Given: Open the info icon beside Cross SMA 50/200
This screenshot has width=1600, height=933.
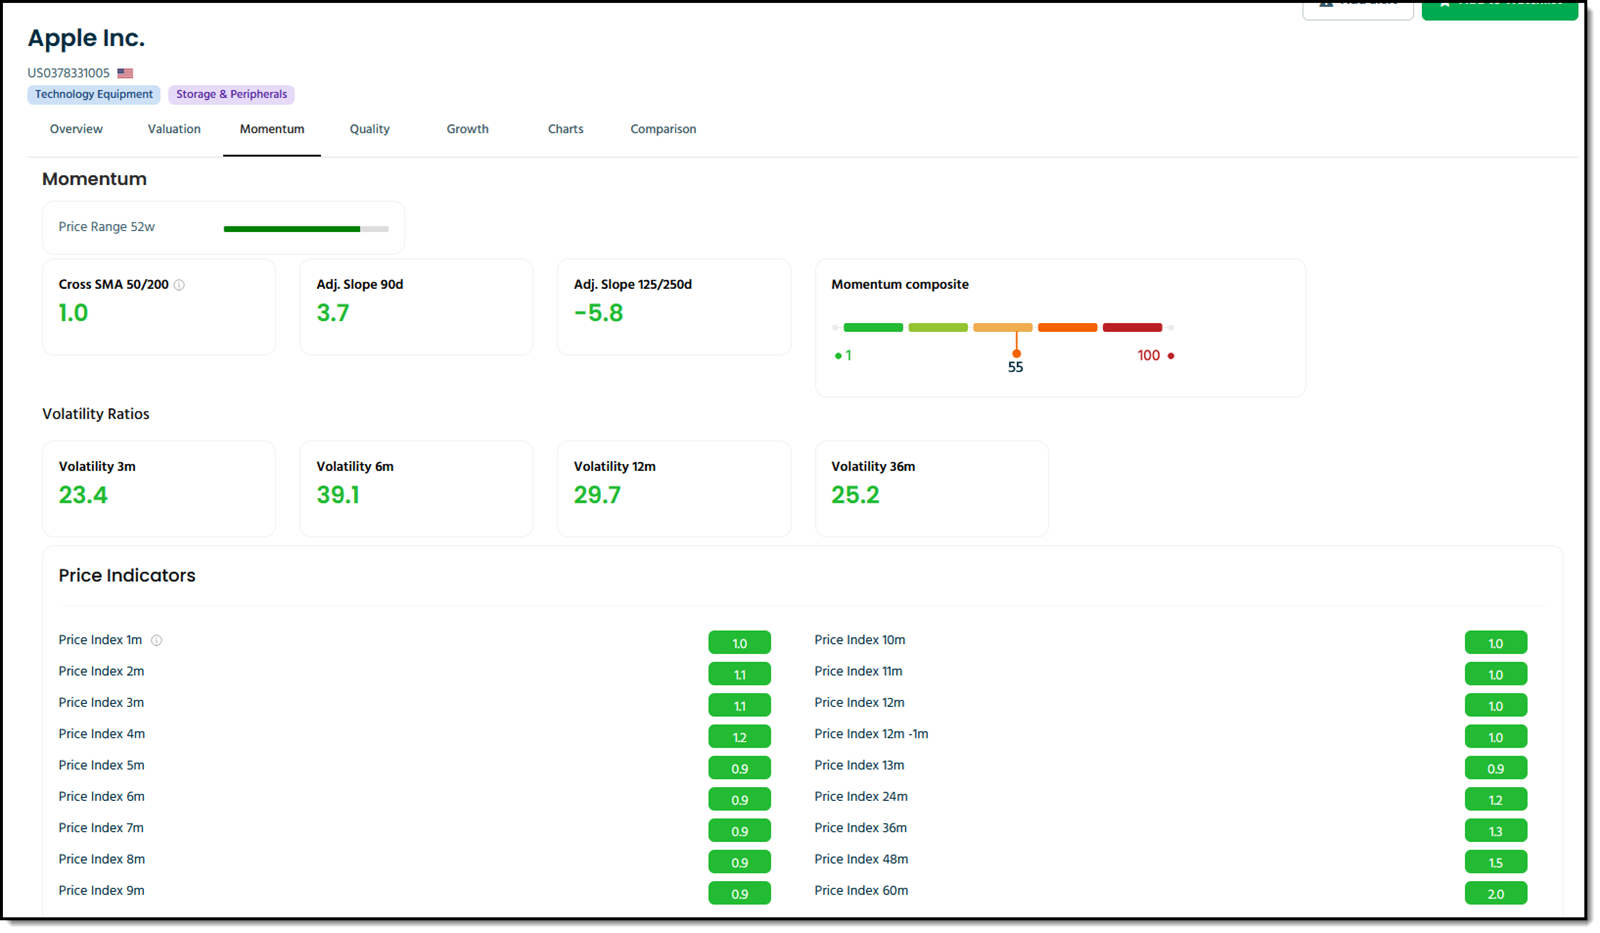Looking at the screenshot, I should coord(179,285).
